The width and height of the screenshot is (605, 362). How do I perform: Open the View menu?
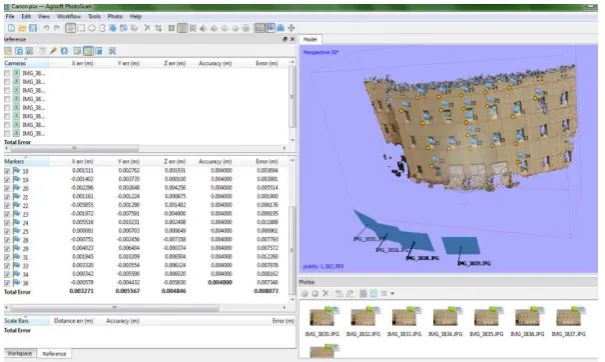coord(44,16)
